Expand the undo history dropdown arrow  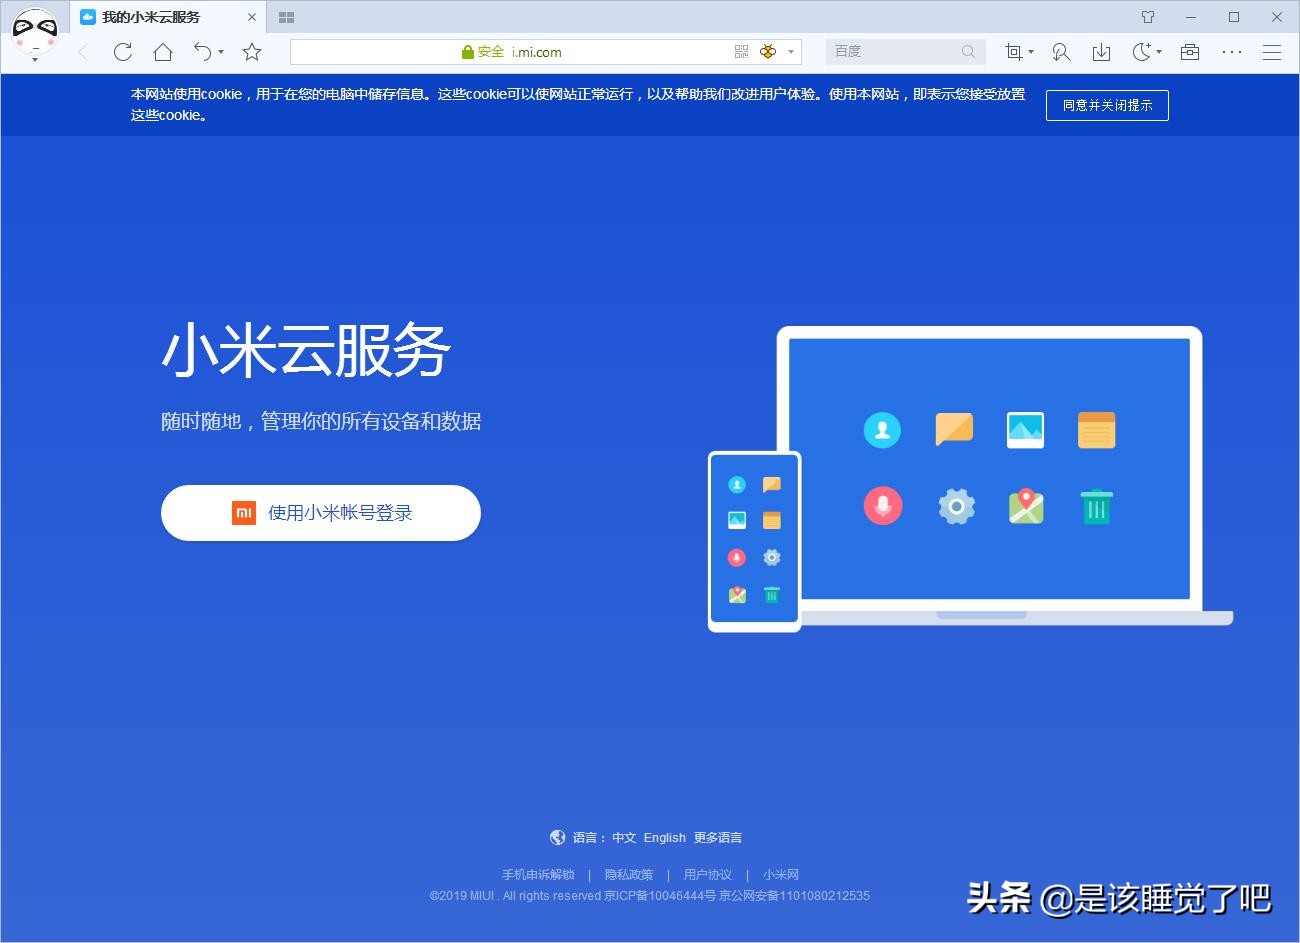[x=221, y=52]
